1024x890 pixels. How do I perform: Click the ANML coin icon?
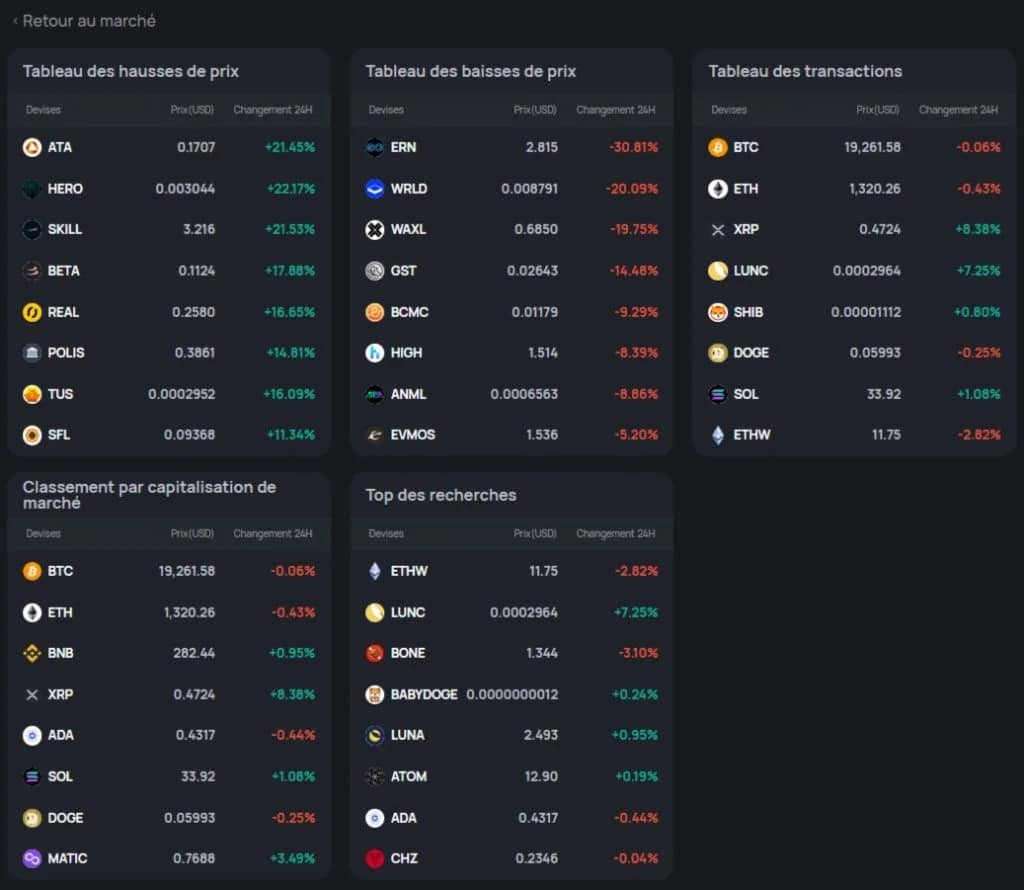[x=375, y=394]
